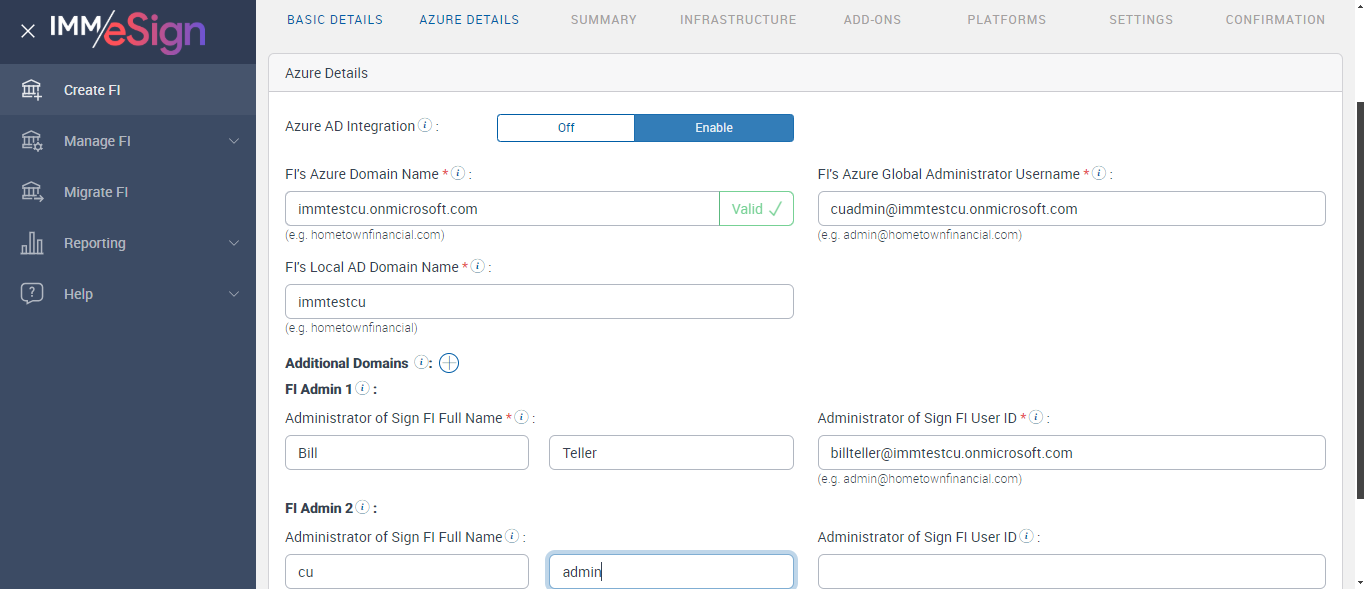Close the sidebar with the X icon
The width and height of the screenshot is (1366, 589).
click(28, 31)
